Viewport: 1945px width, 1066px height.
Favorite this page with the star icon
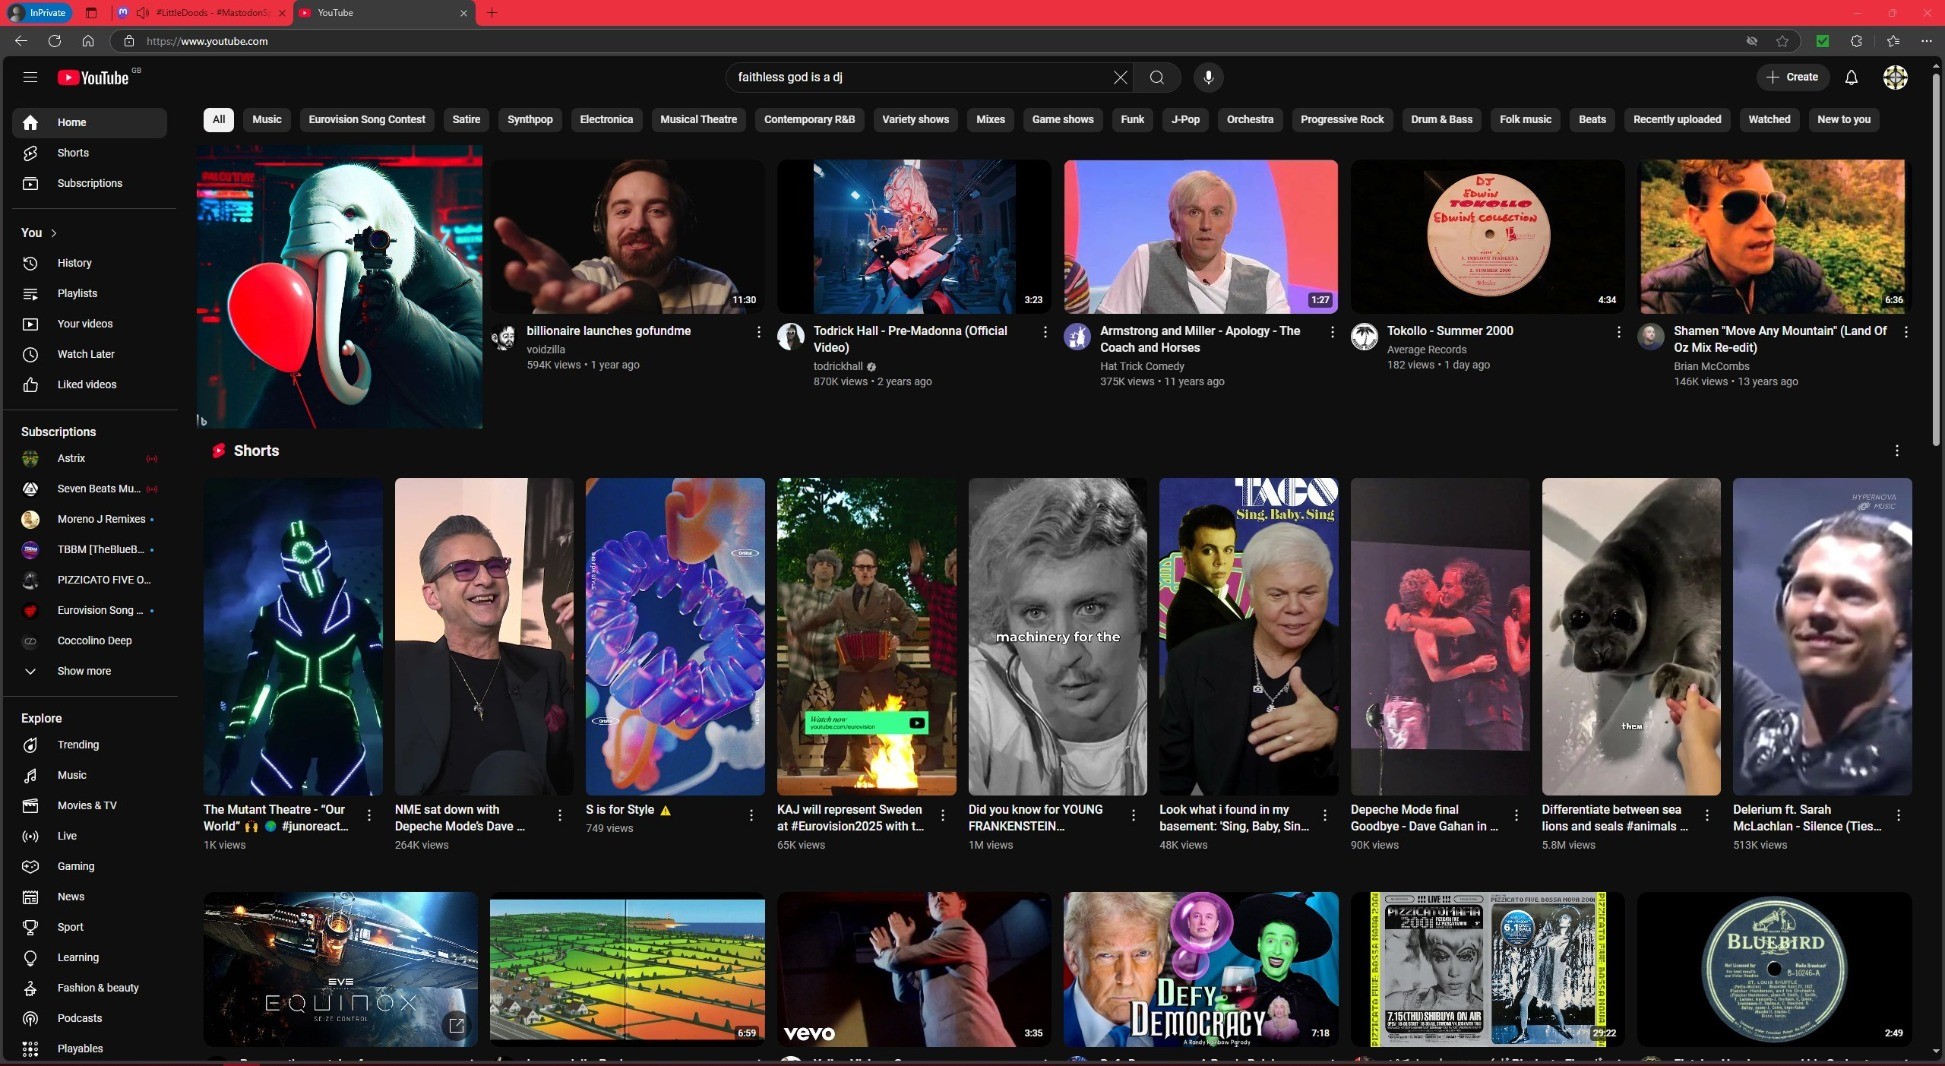pos(1782,41)
